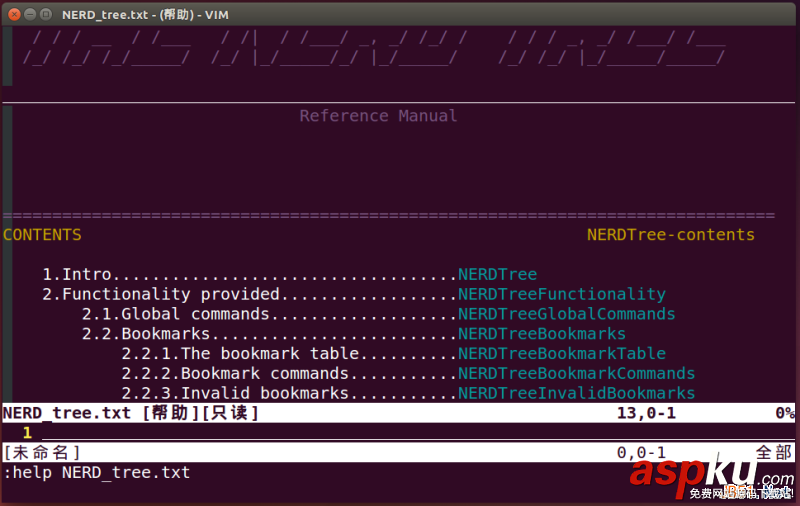The image size is (800, 506).
Task: Click the ':help NERD_tree.txt' command line
Action: pyautogui.click(x=97, y=472)
